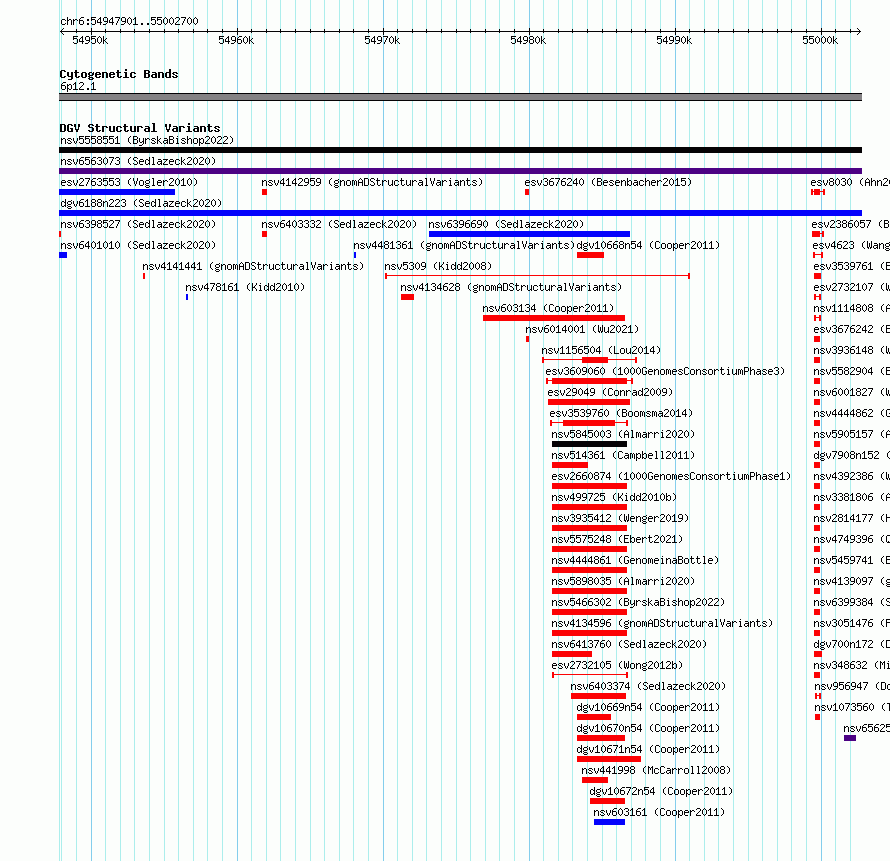Click nsv5845003 (Almarri2020) label
This screenshot has height=861, width=890.
623,434
